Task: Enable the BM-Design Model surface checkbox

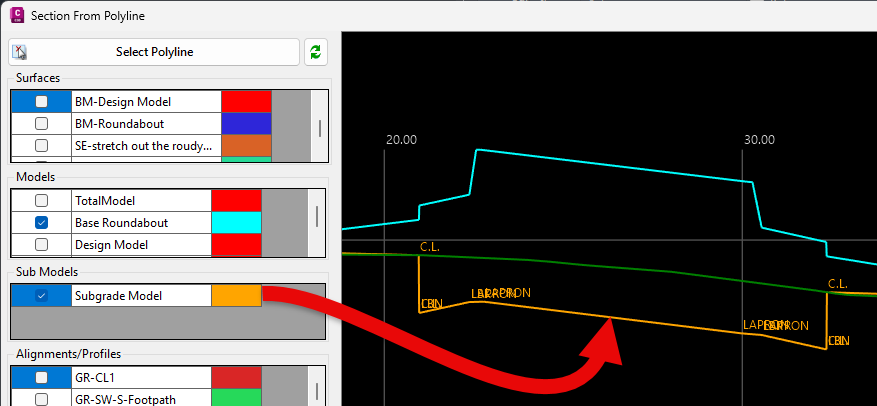Action: click(x=41, y=101)
